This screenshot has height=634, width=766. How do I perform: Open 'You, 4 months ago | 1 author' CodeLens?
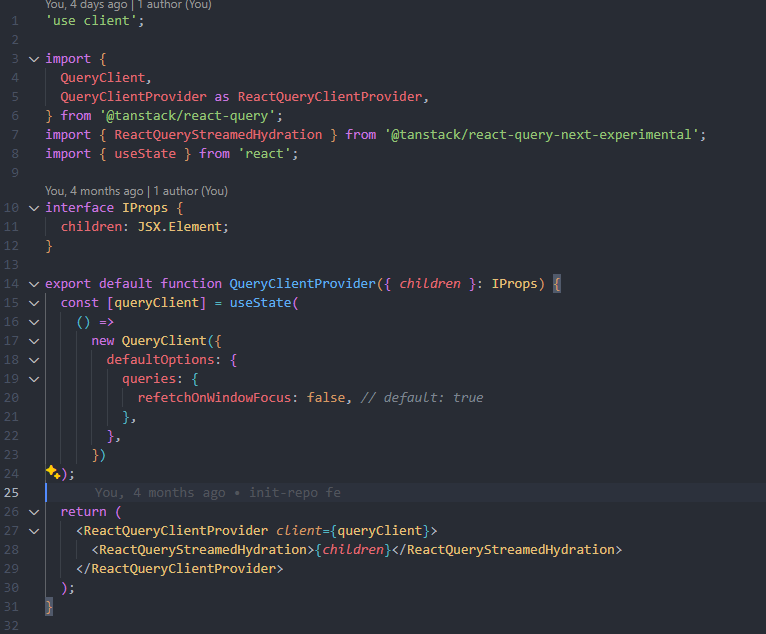tap(136, 191)
